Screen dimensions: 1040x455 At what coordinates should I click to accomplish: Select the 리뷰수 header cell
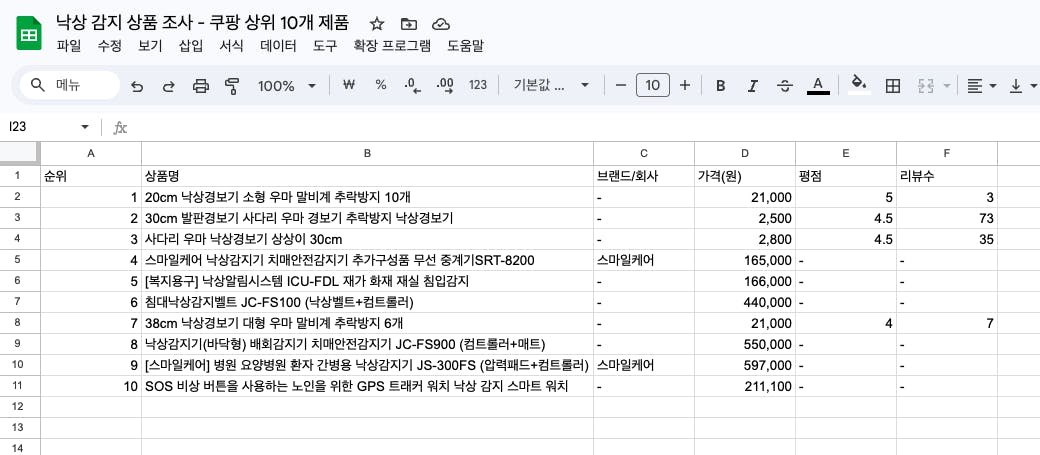[946, 176]
